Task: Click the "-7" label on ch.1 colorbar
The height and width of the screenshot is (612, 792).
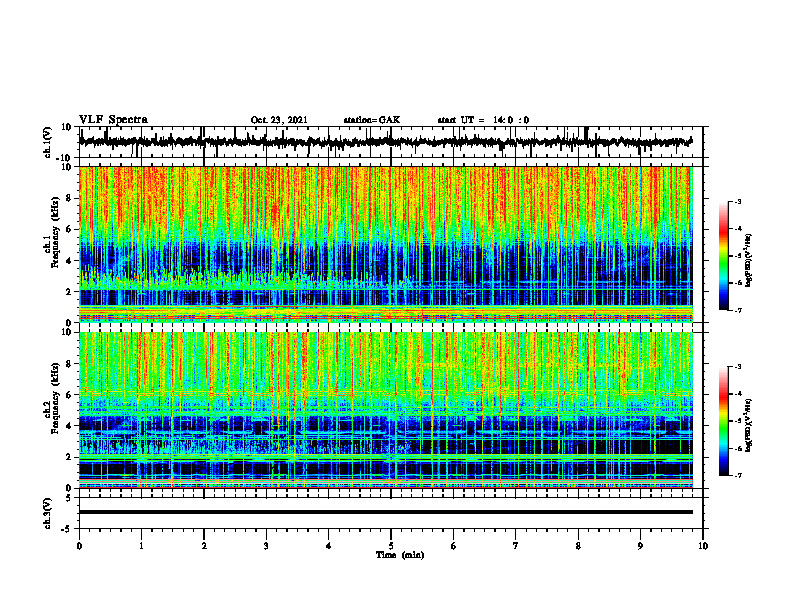Action: [x=738, y=310]
